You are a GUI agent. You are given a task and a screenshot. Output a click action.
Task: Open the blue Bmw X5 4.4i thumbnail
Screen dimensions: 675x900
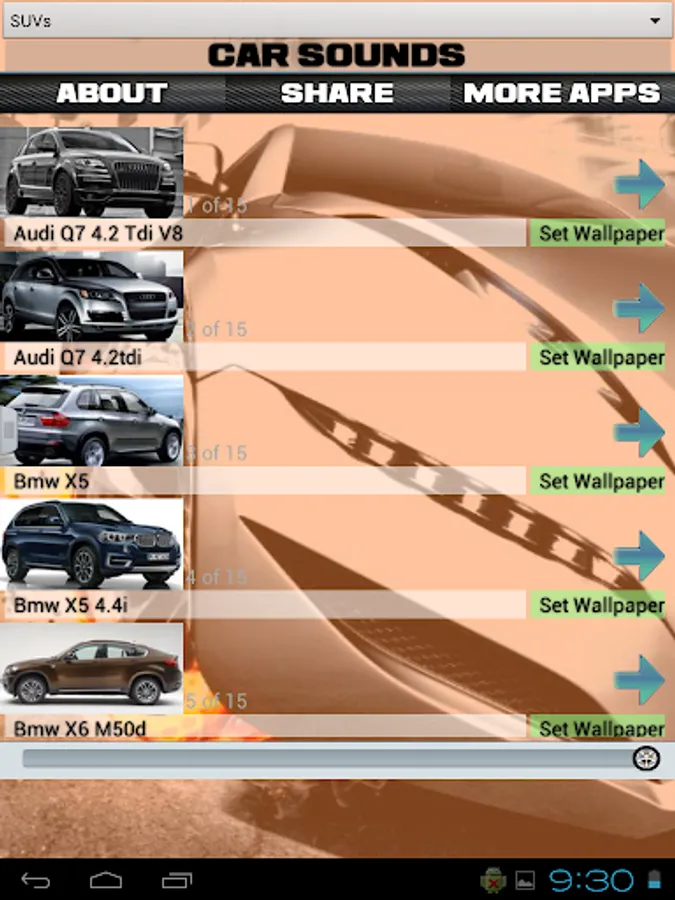(x=92, y=544)
